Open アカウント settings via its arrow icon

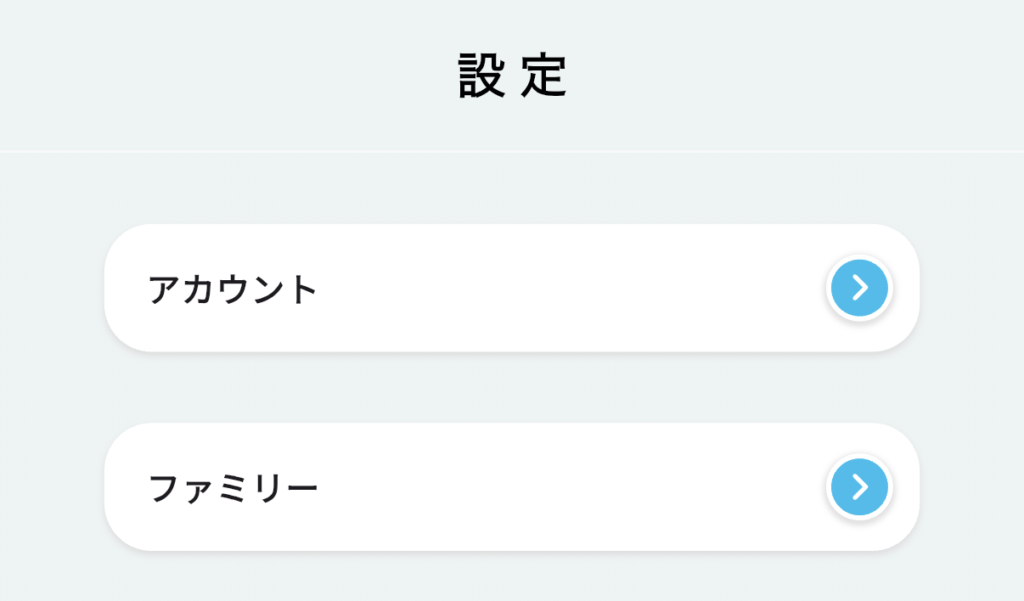(x=859, y=289)
